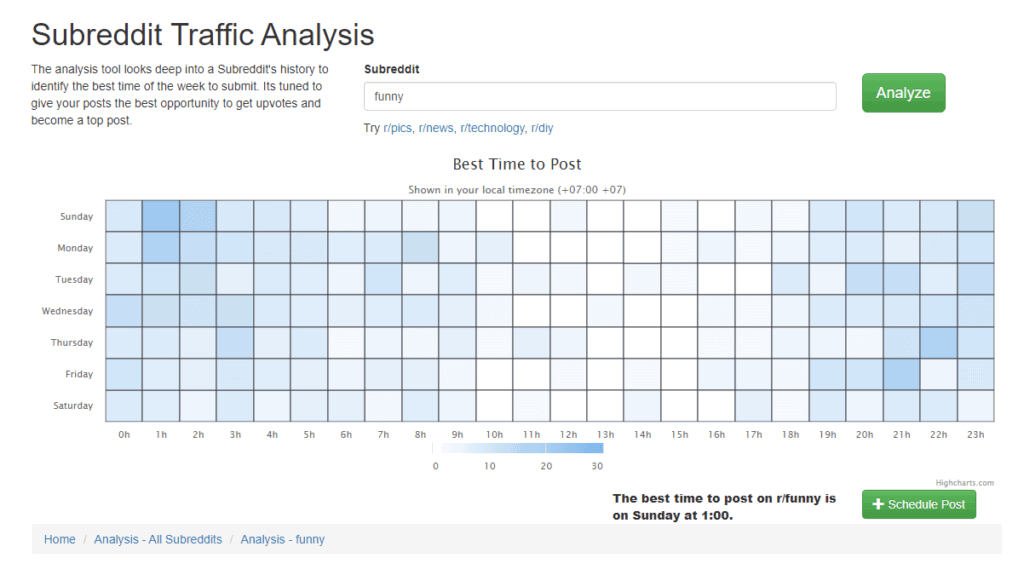
Task: Select the Thursday 3h heatmap cell
Action: (235, 342)
